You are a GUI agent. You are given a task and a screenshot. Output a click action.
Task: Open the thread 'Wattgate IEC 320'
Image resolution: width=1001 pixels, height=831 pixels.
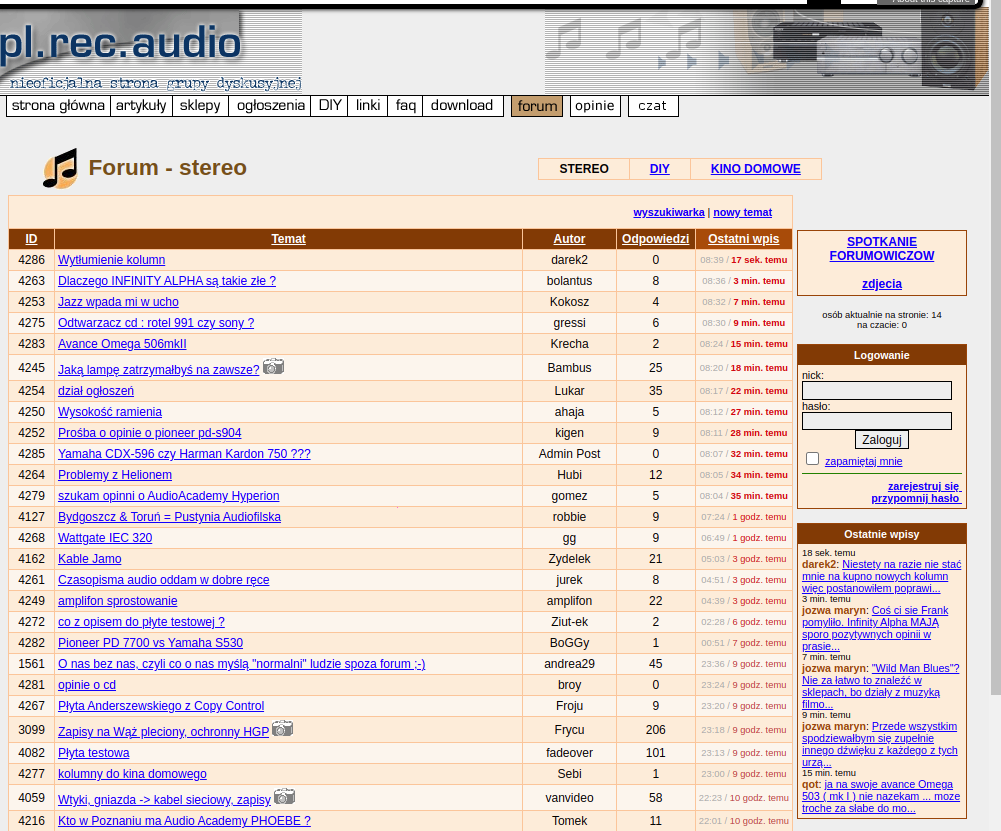pos(105,538)
